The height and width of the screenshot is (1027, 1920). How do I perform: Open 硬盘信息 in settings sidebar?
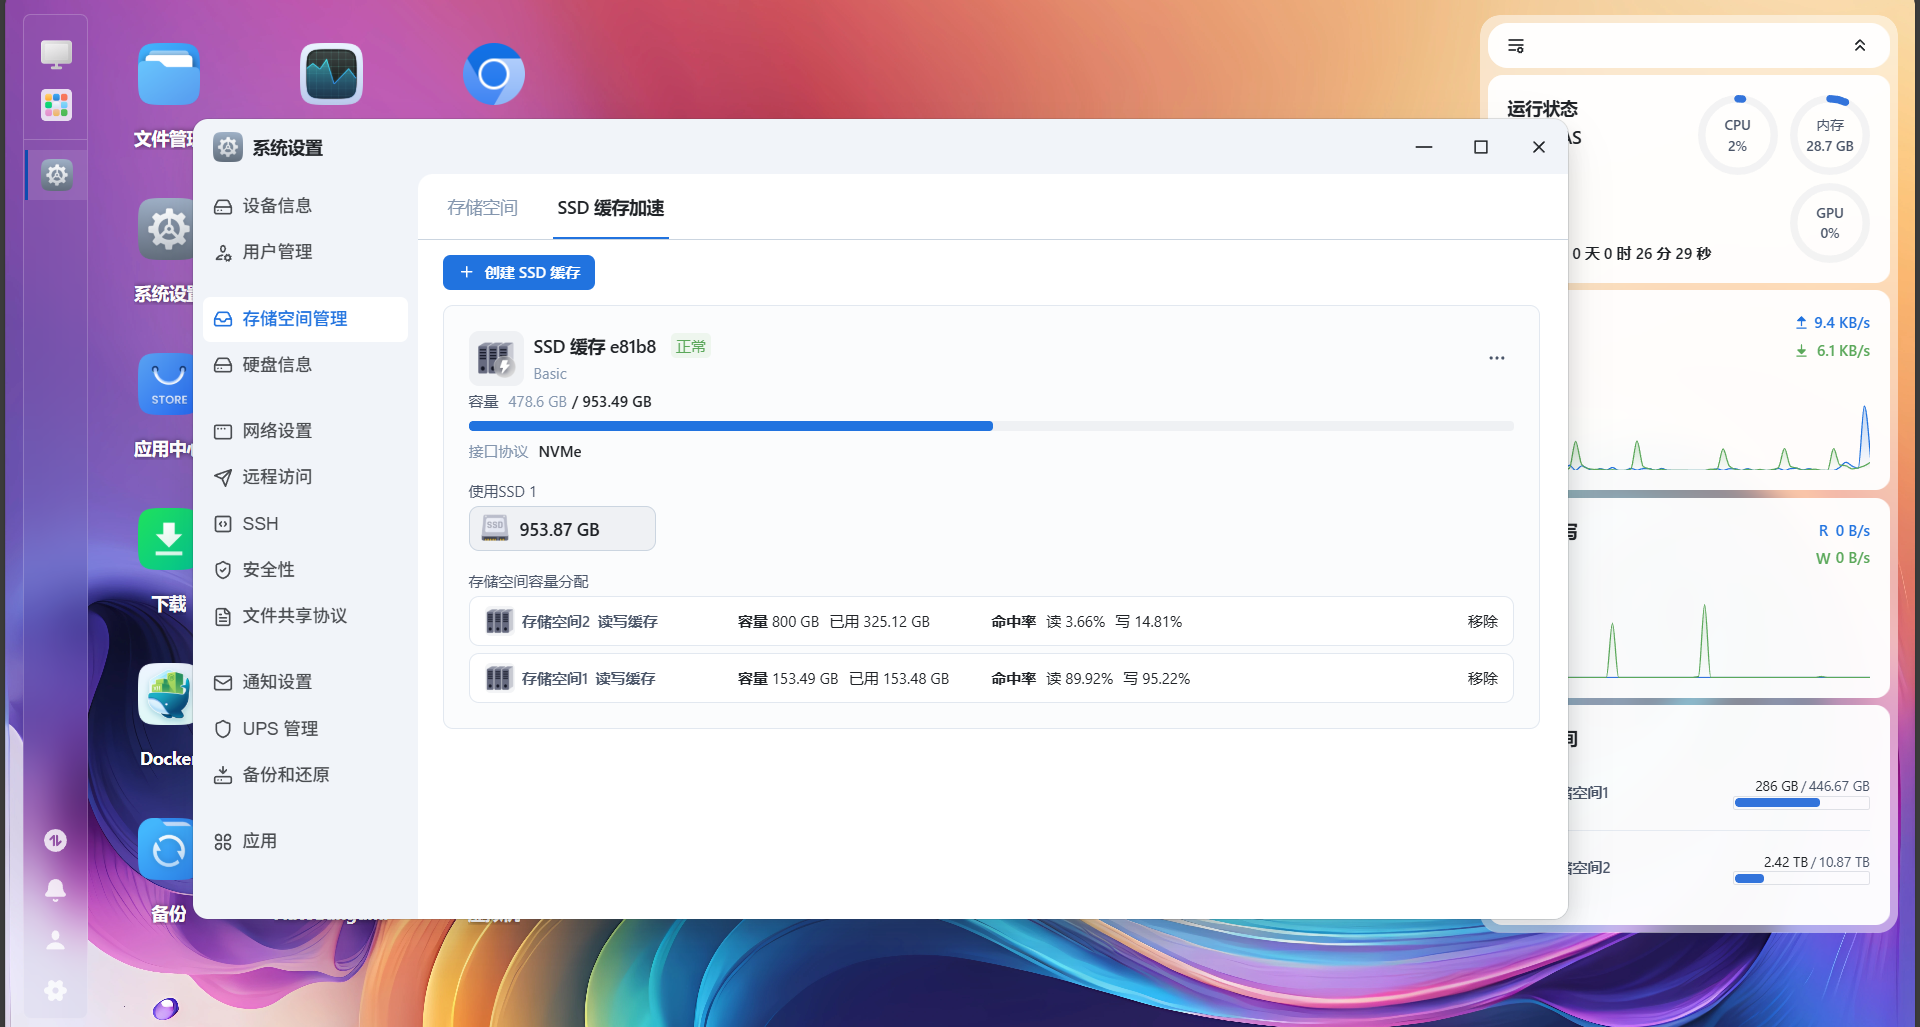tap(305, 365)
